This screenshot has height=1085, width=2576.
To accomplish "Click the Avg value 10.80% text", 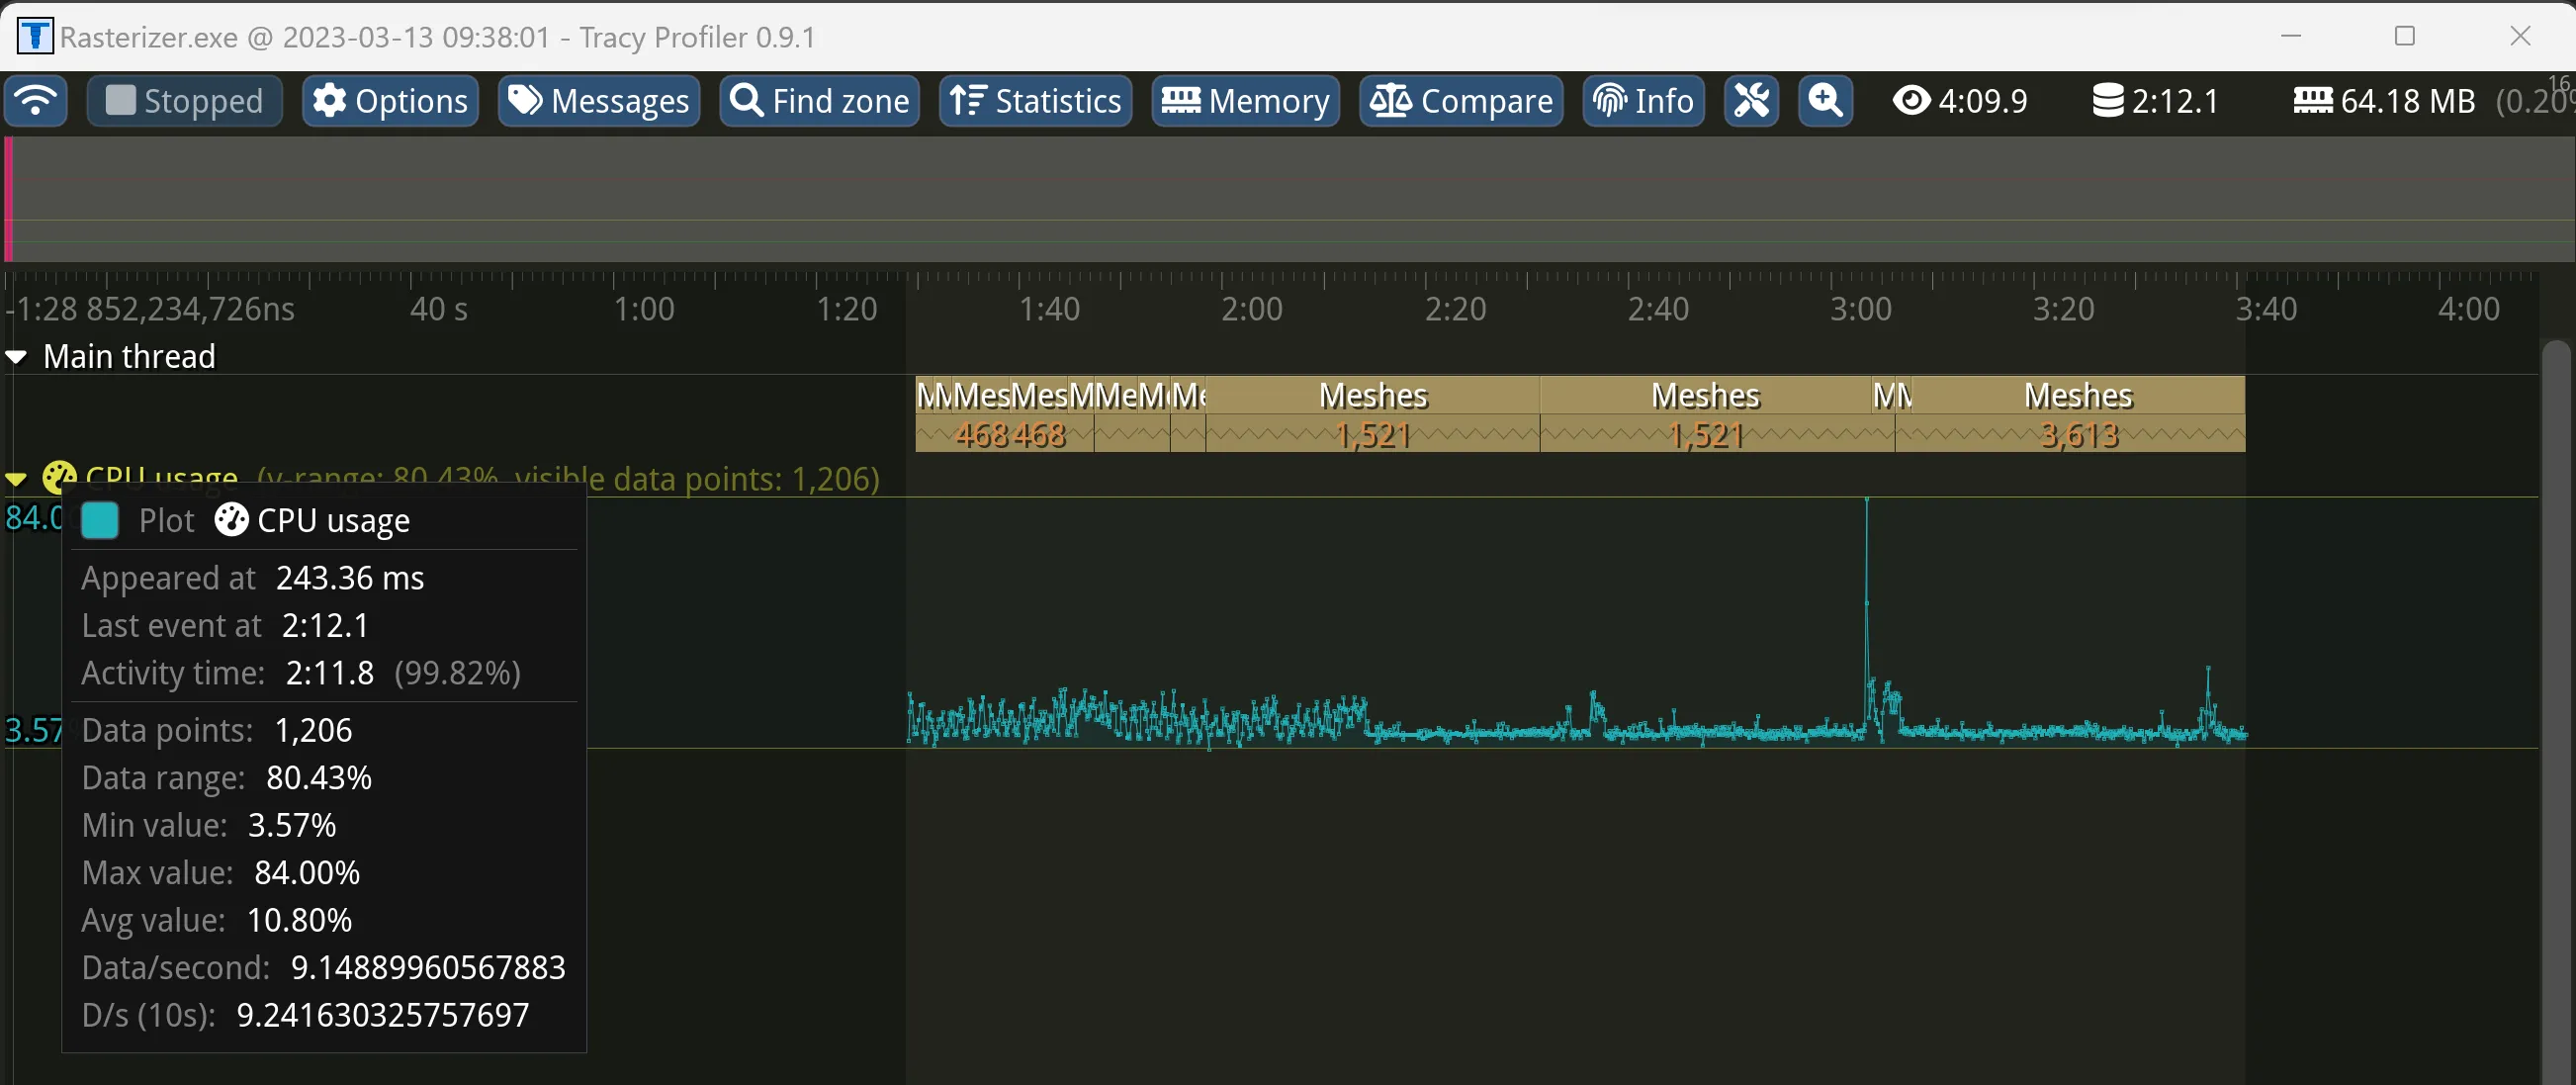I will click(x=216, y=920).
